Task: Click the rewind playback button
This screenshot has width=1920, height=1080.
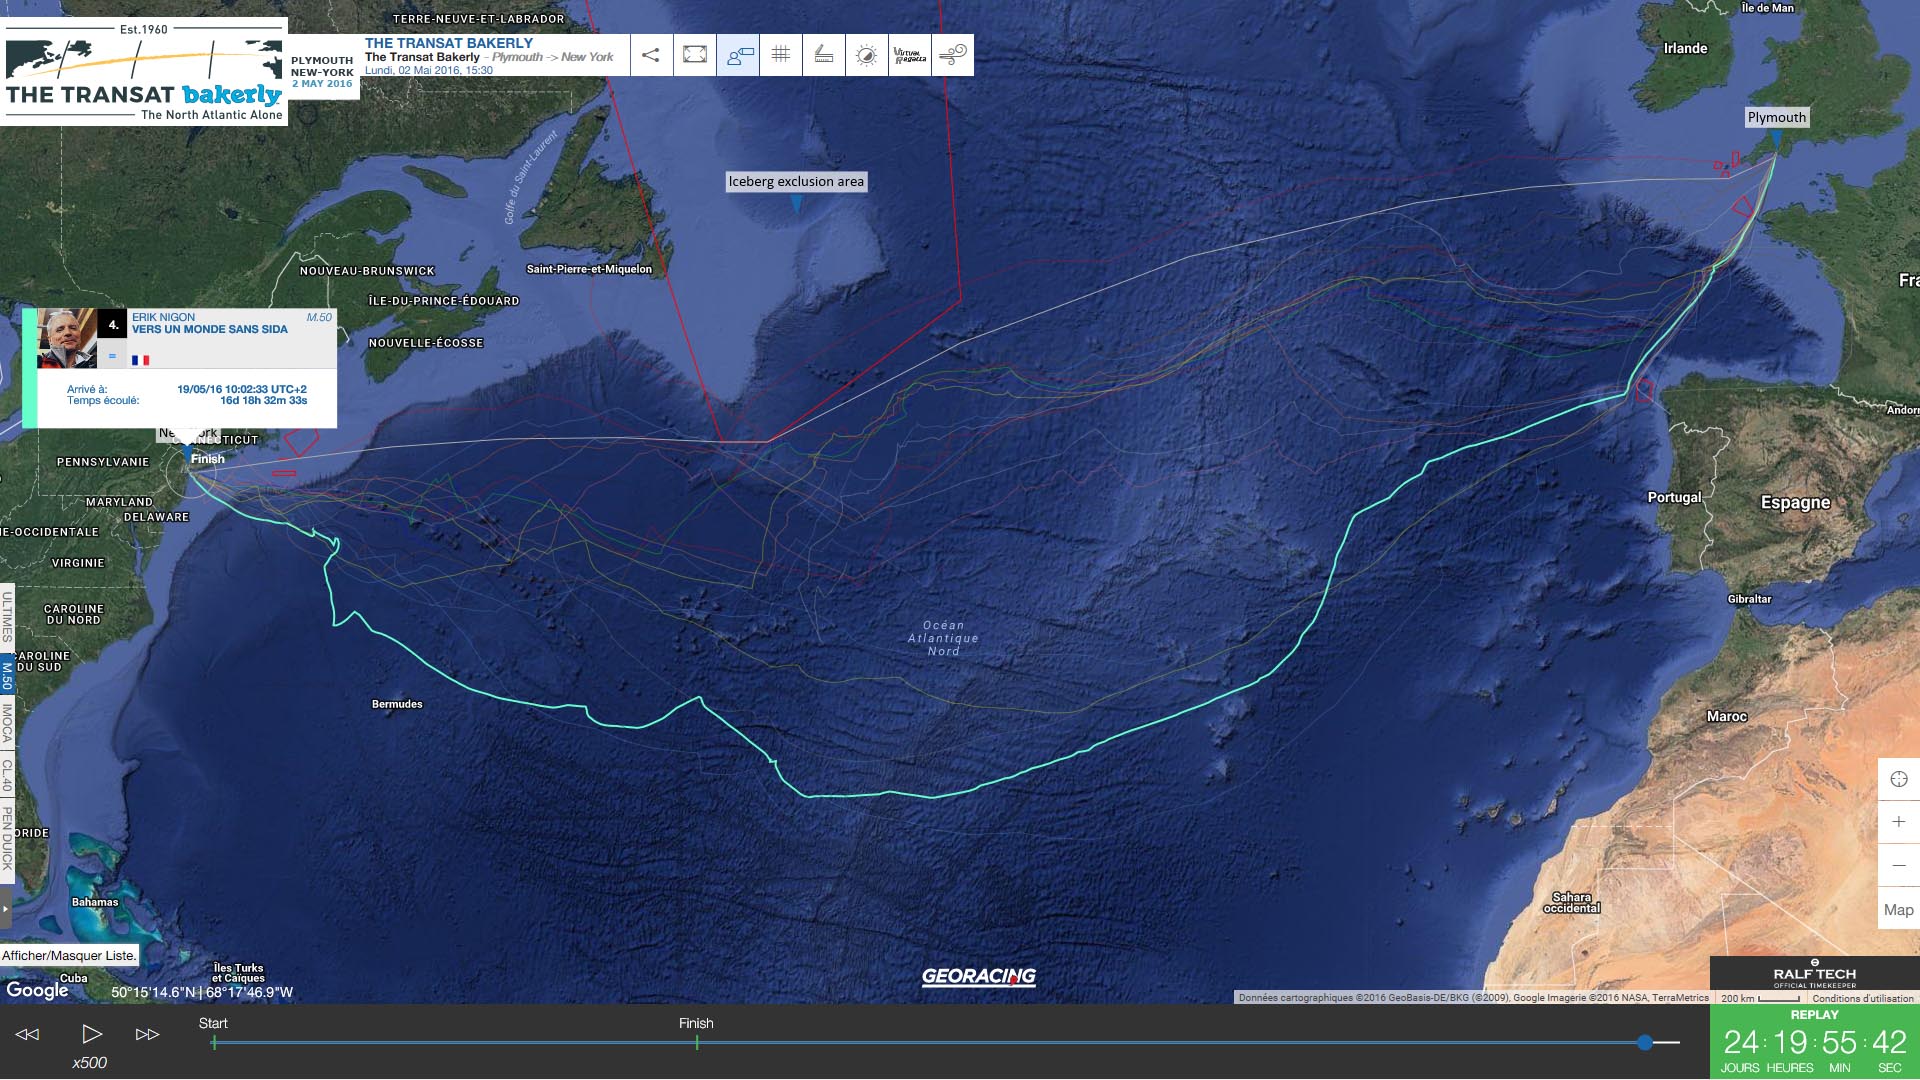Action: [28, 1034]
